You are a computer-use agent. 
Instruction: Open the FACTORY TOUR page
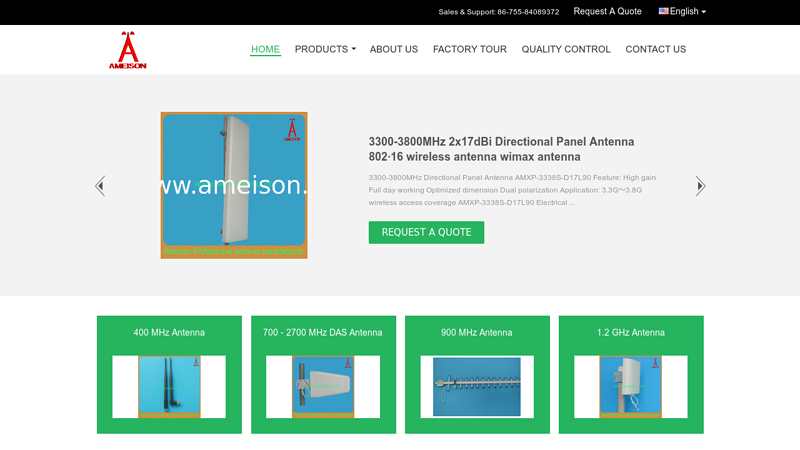470,49
